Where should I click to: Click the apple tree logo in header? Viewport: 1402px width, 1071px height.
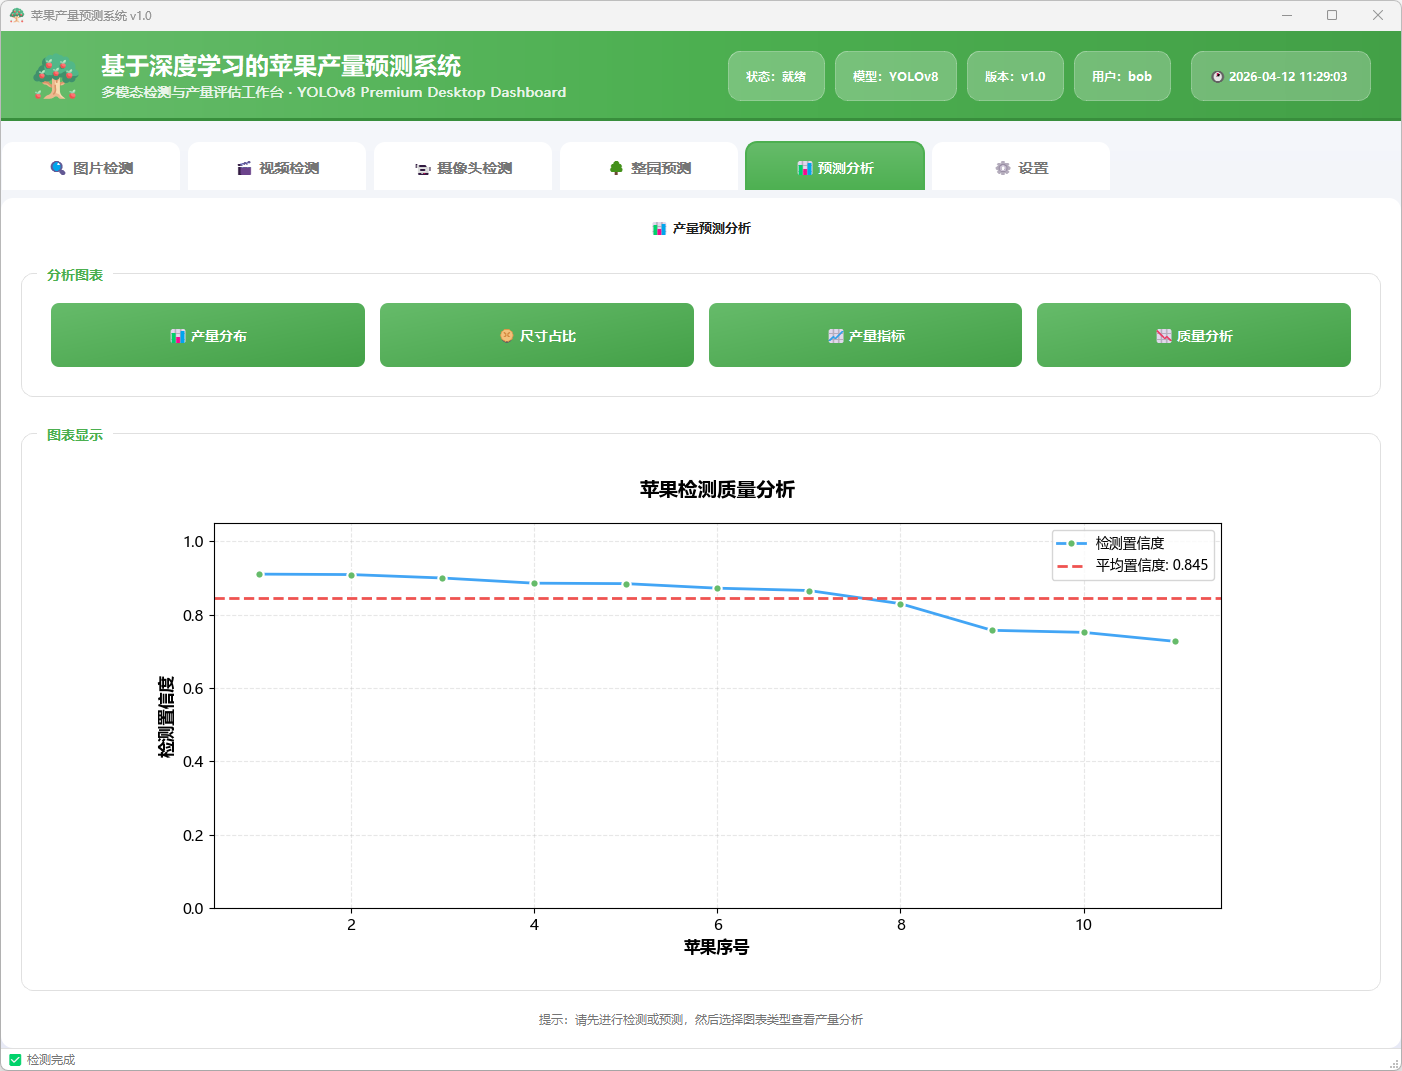56,77
